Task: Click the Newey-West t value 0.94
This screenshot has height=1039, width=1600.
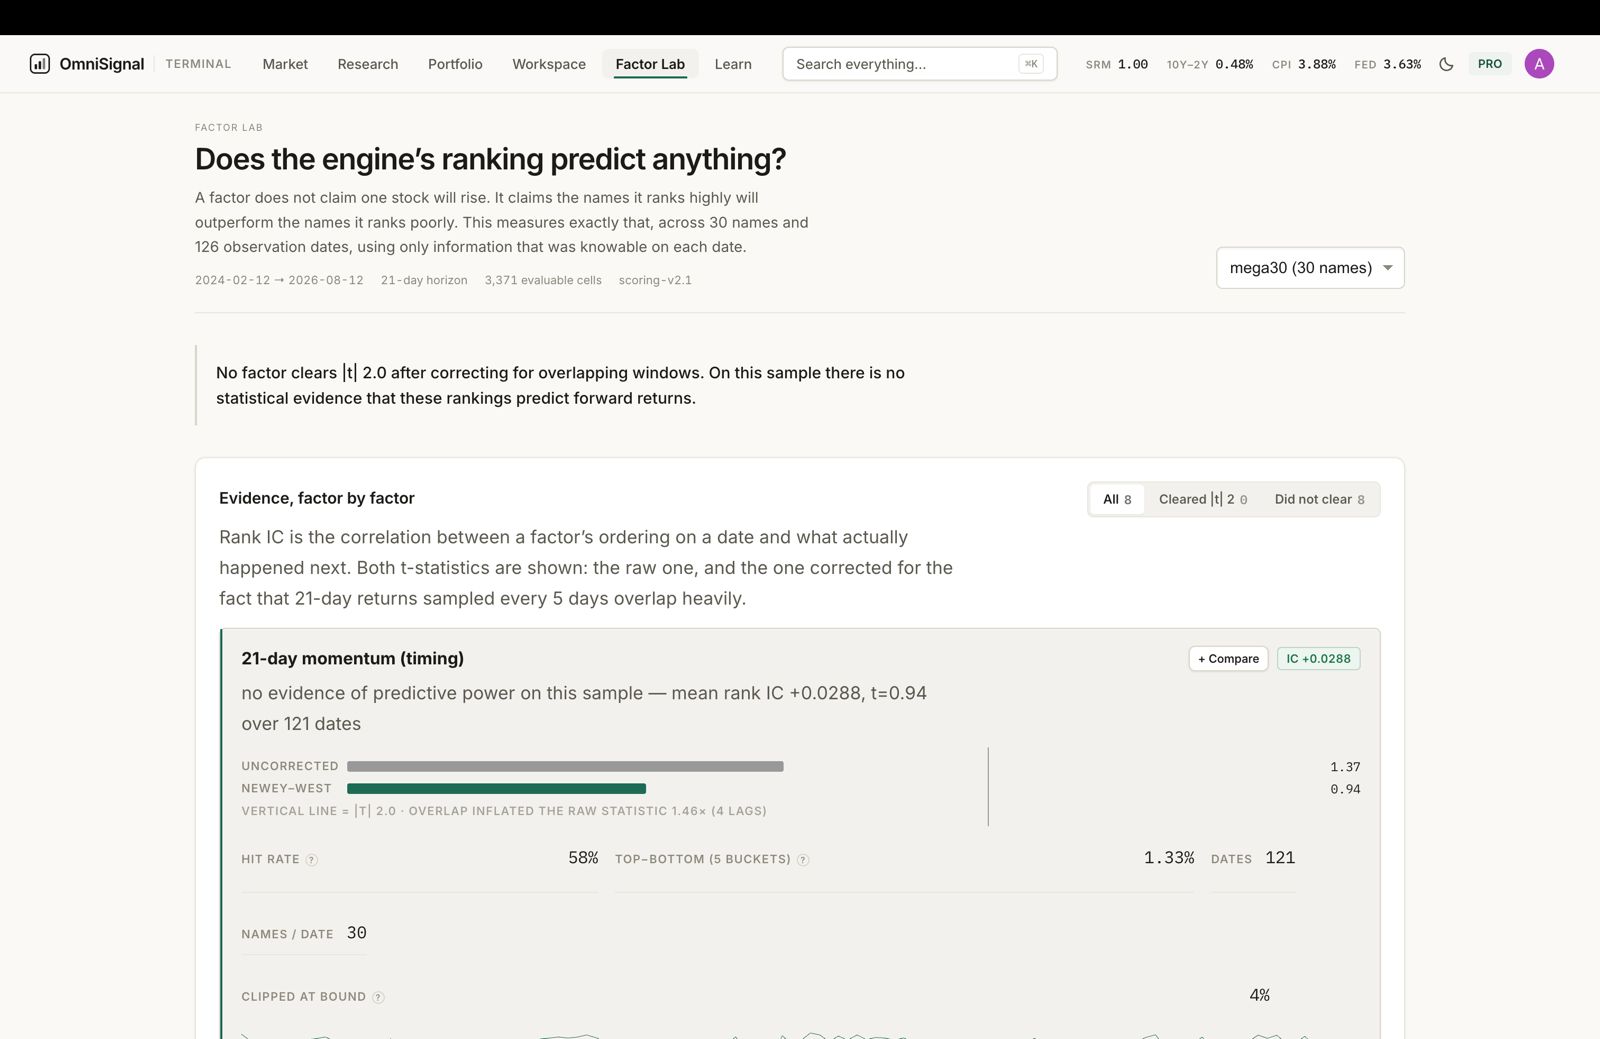Action: pos(1345,789)
